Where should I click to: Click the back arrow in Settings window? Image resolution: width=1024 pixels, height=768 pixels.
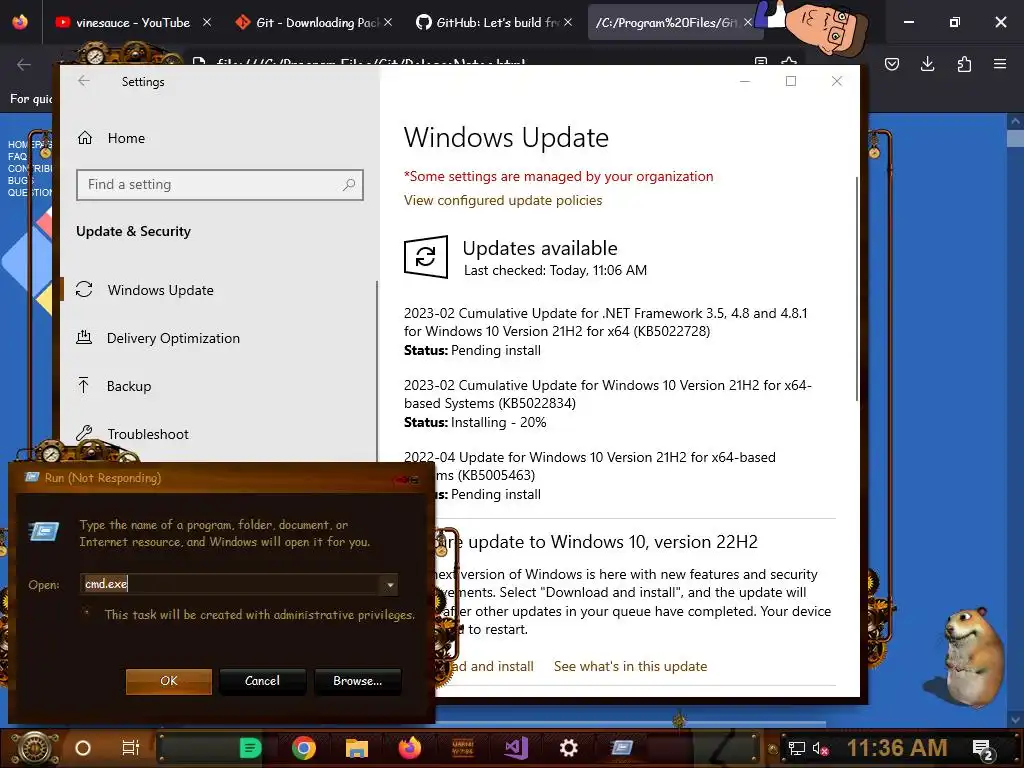(x=84, y=81)
